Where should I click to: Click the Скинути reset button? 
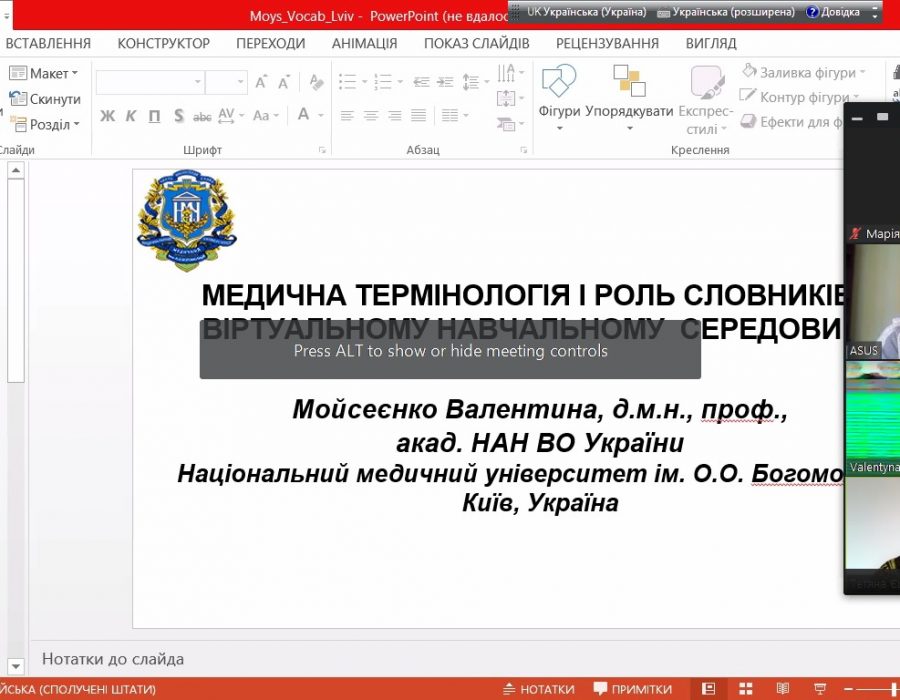tap(46, 99)
